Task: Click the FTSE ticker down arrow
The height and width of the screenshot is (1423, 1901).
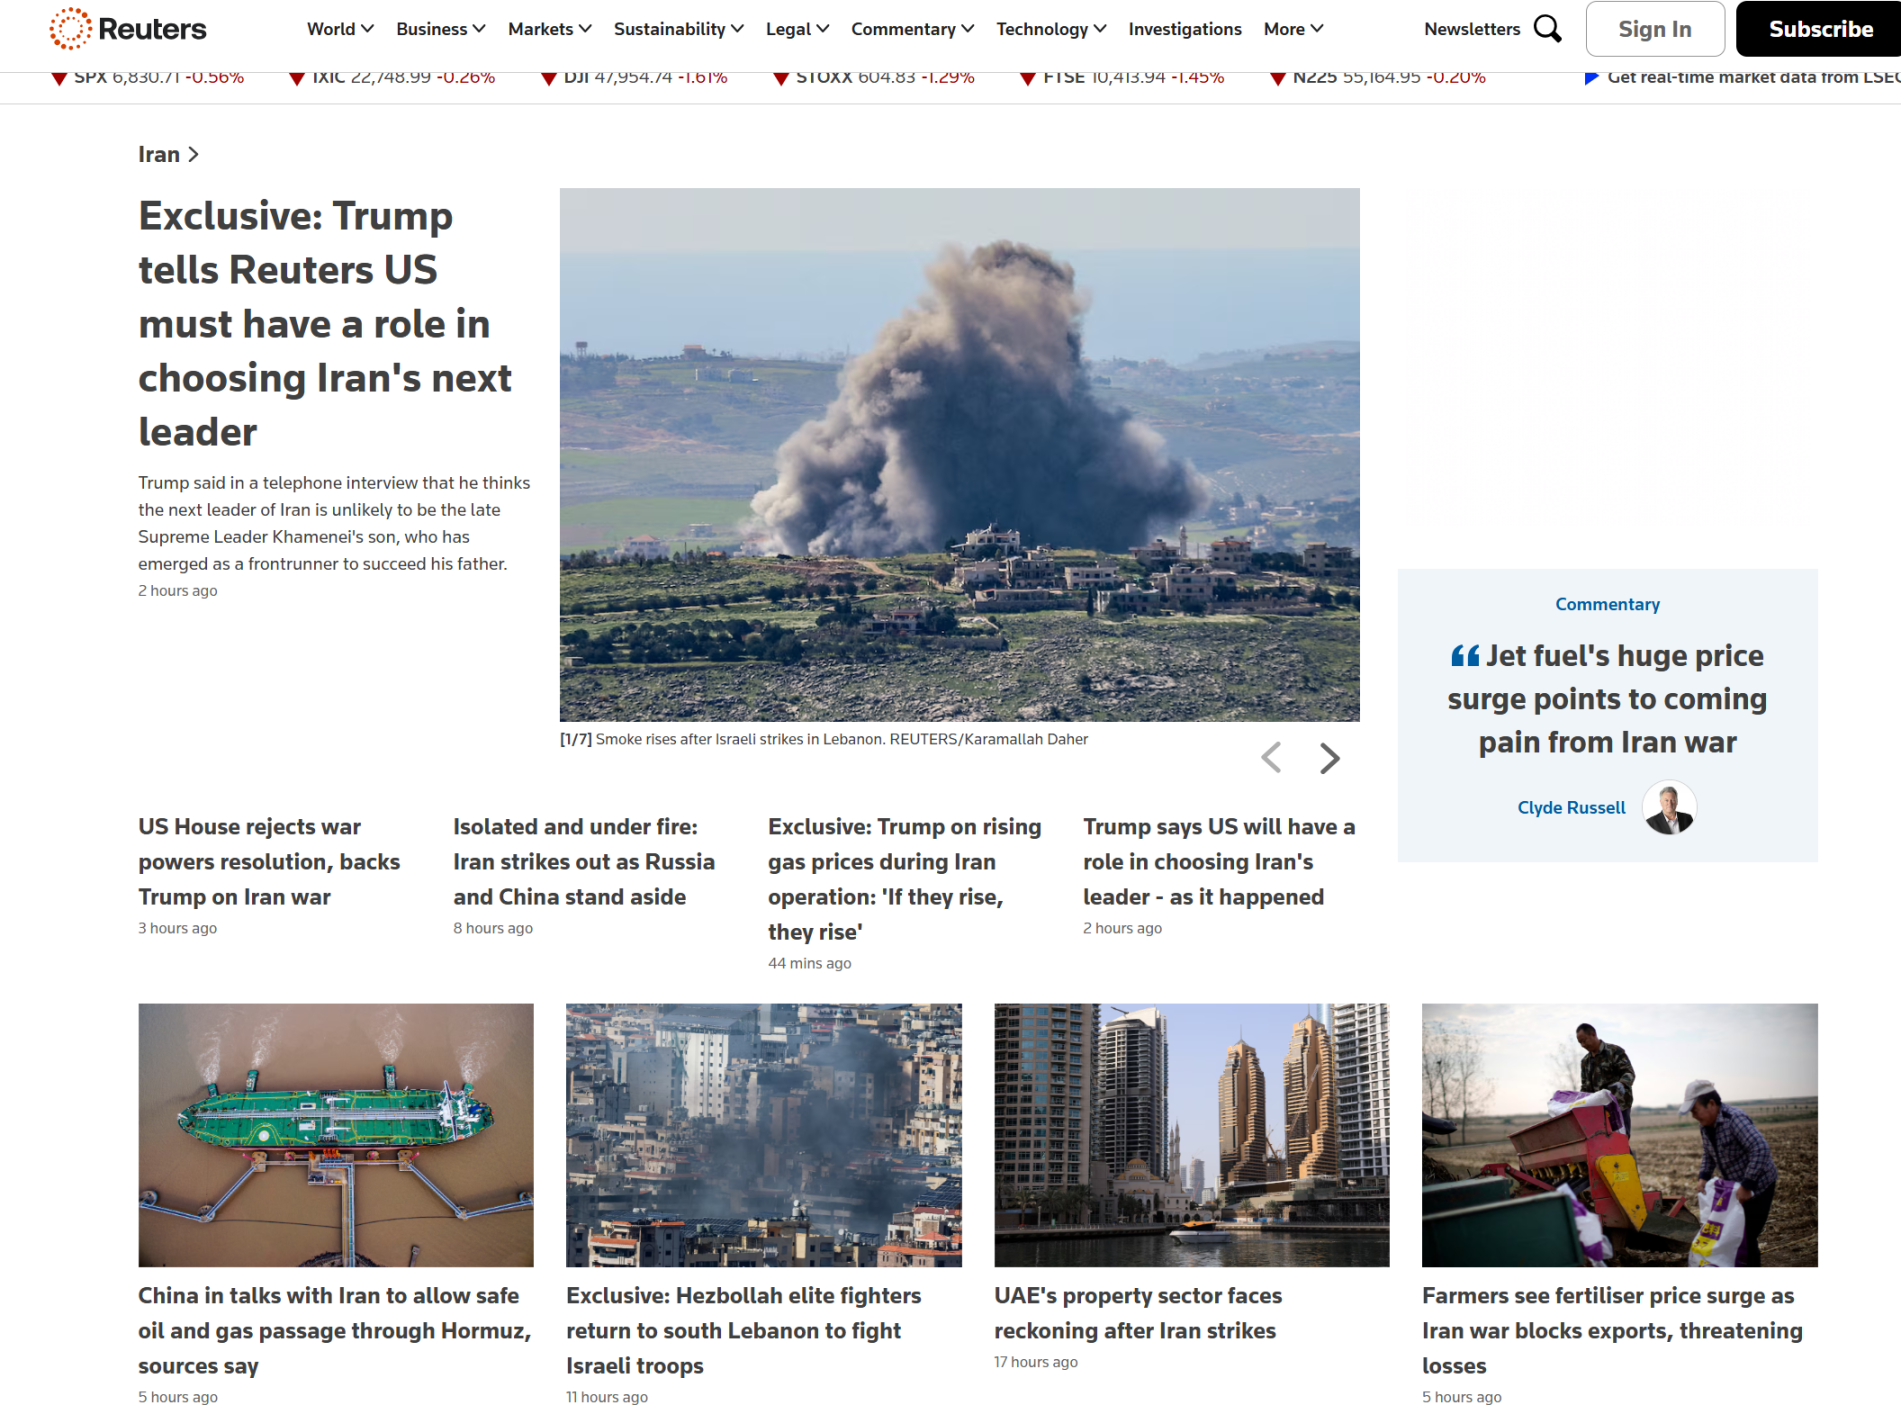Action: tap(1027, 78)
